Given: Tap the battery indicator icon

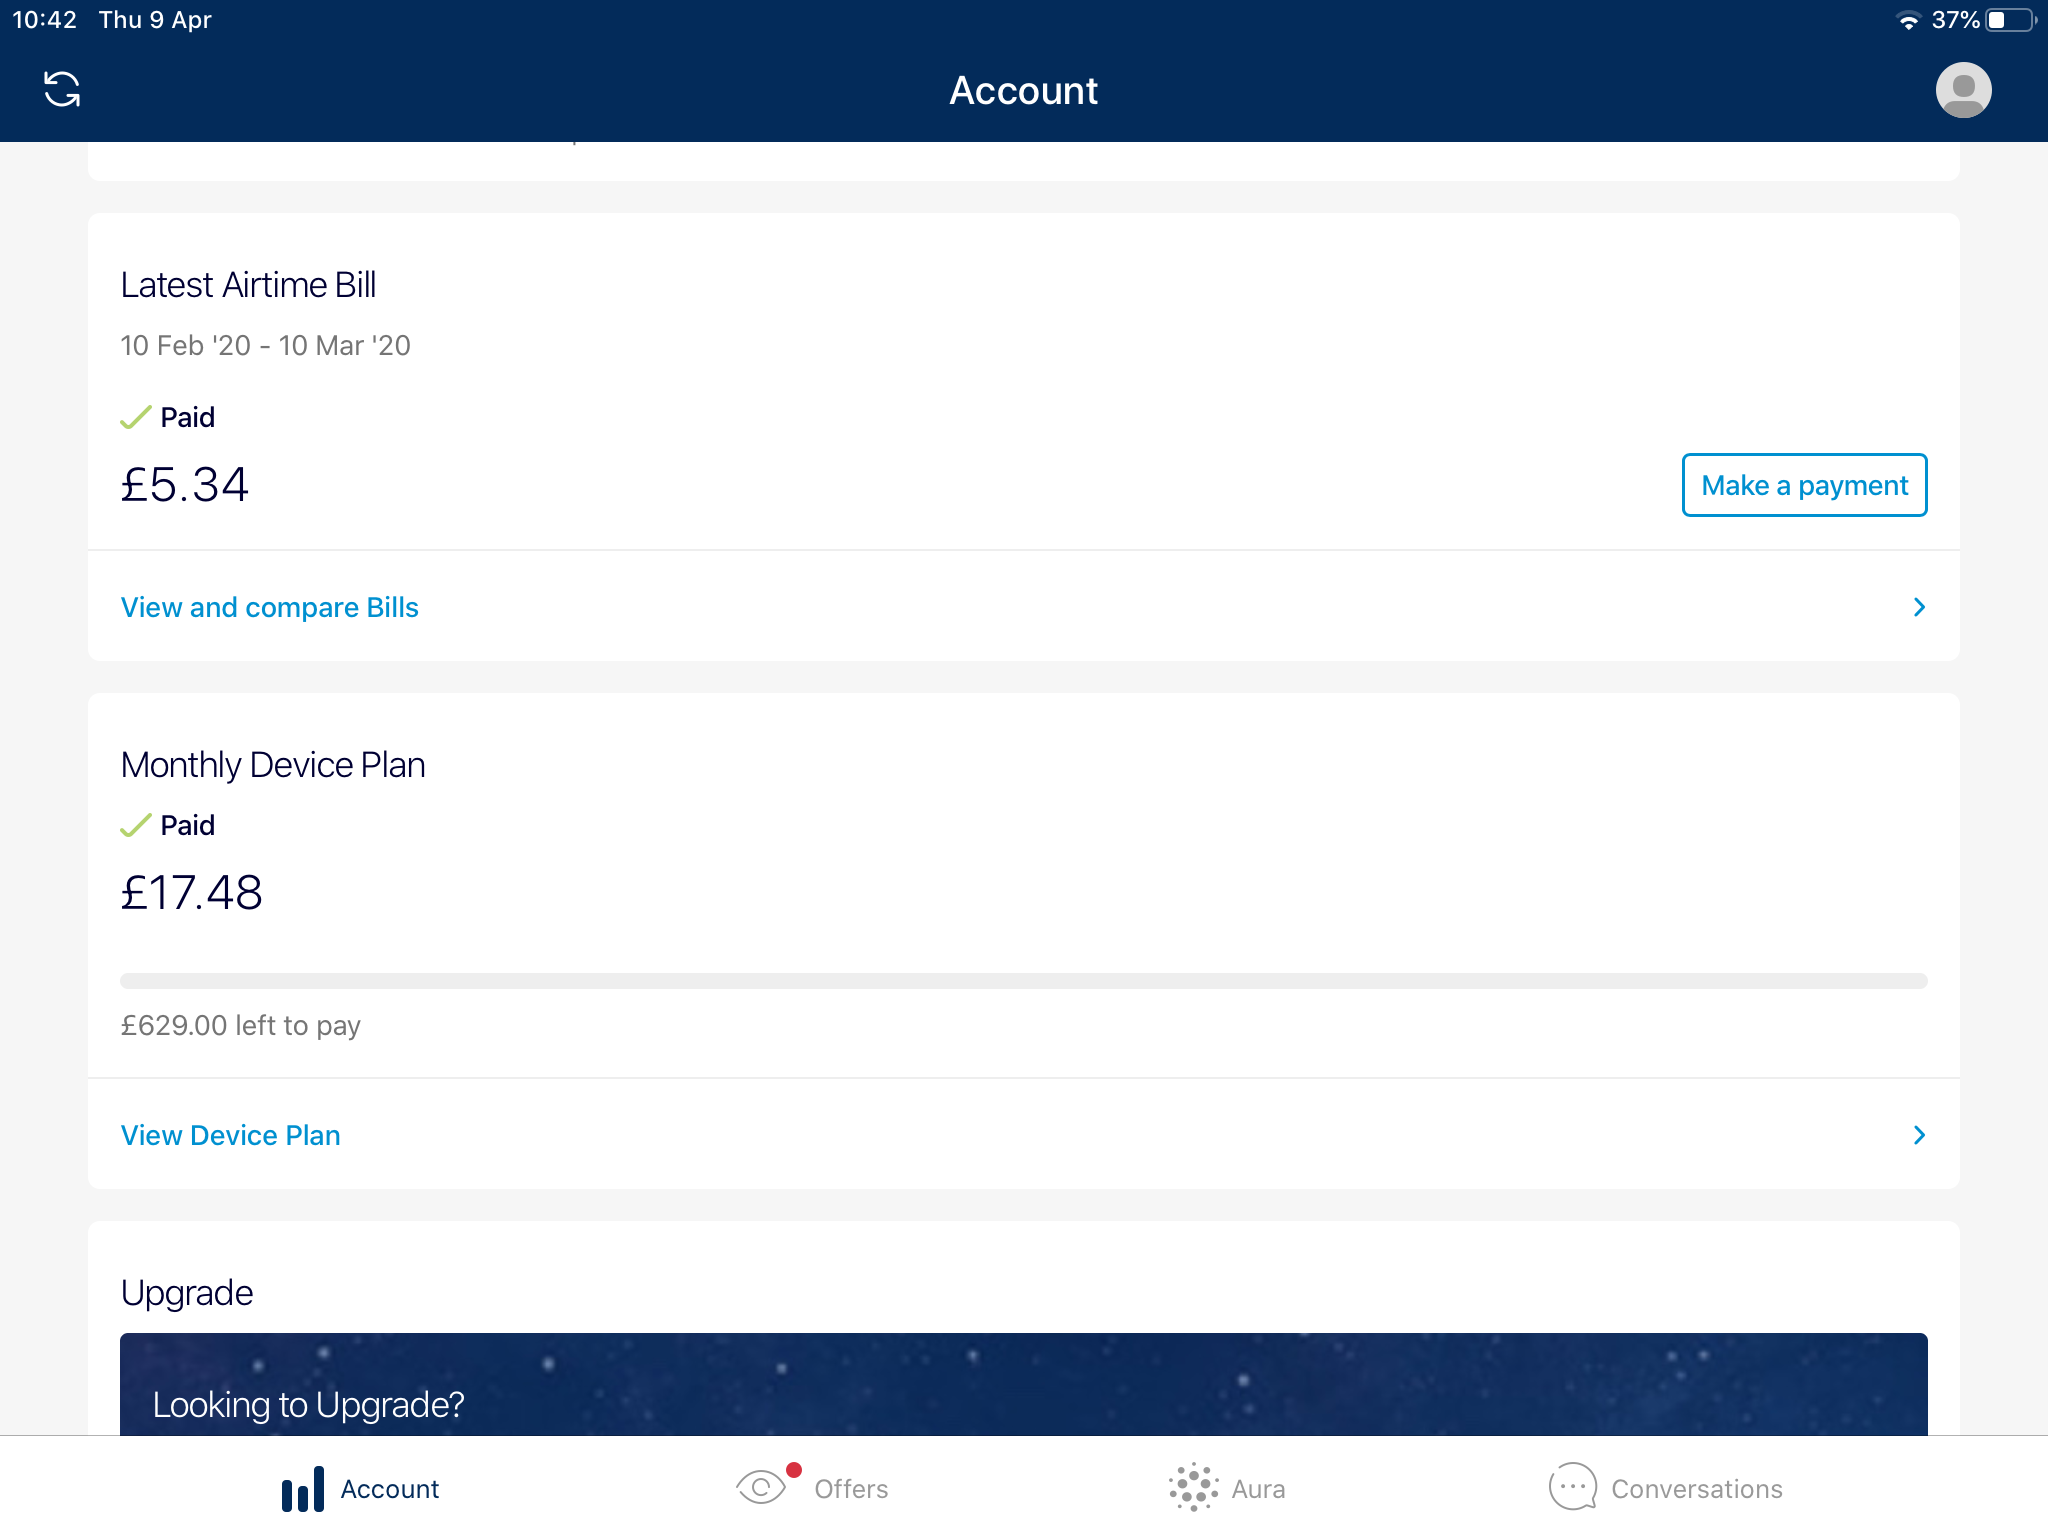Looking at the screenshot, I should (x=2011, y=20).
